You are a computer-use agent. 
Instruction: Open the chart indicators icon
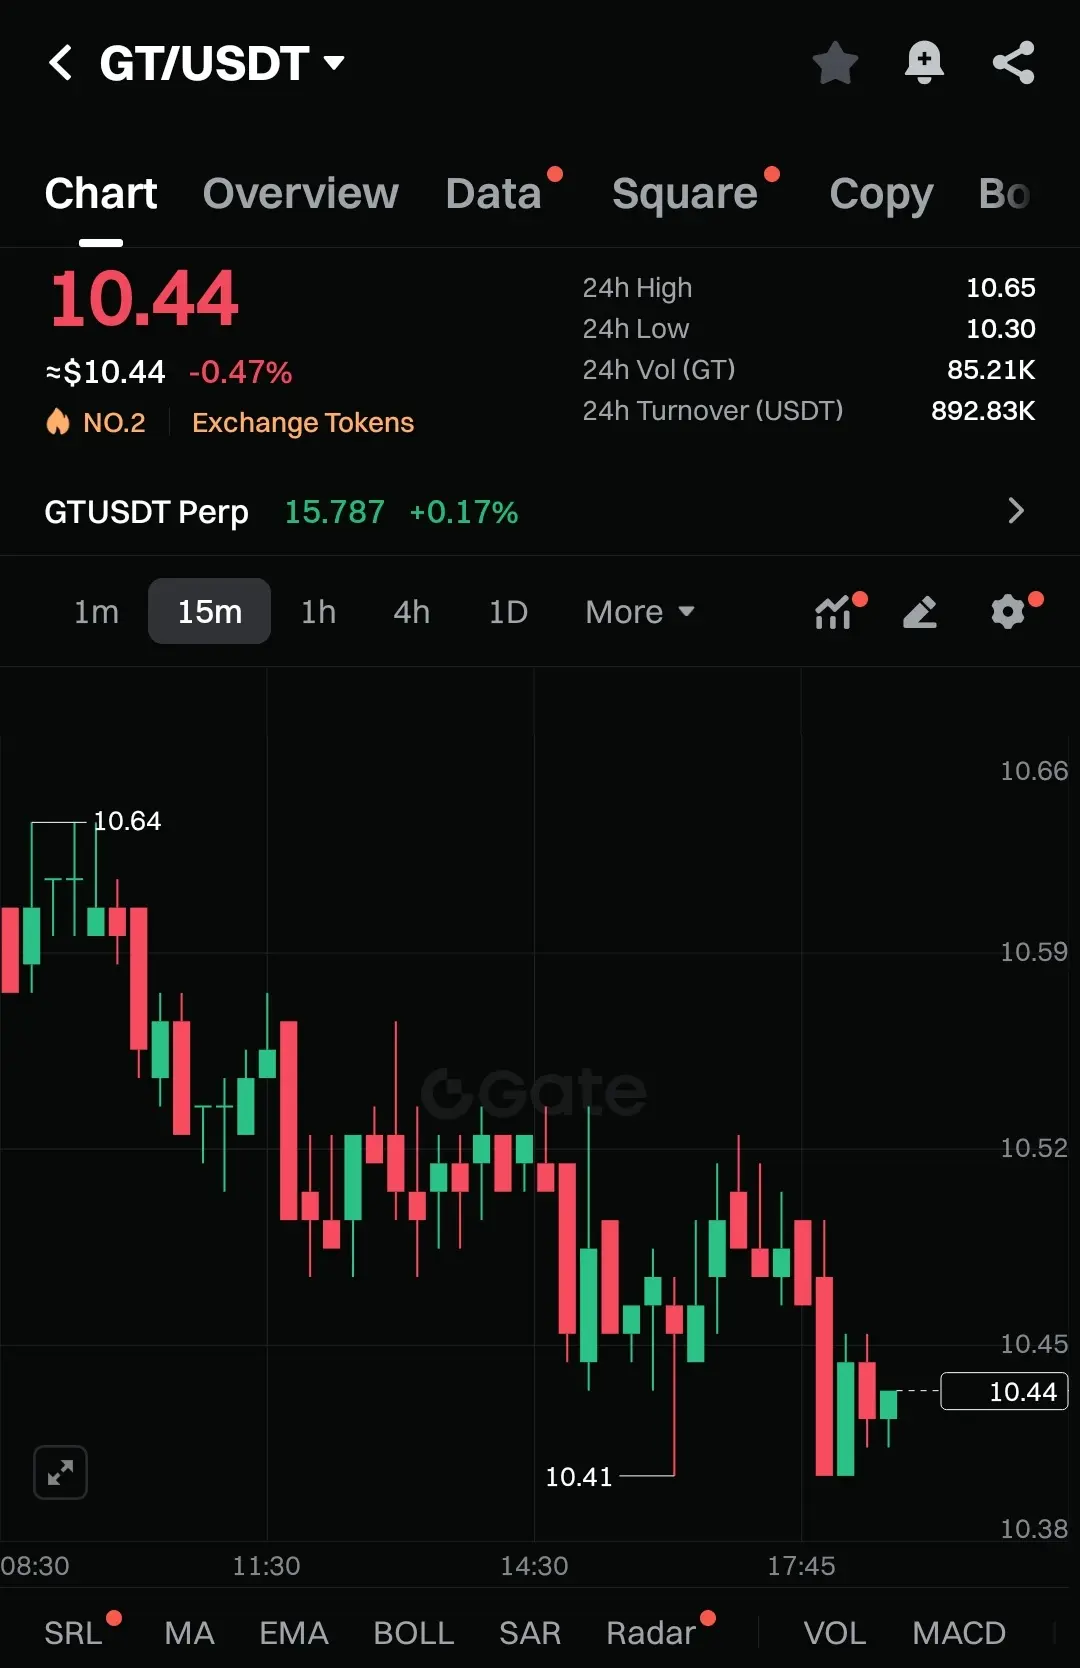[833, 611]
